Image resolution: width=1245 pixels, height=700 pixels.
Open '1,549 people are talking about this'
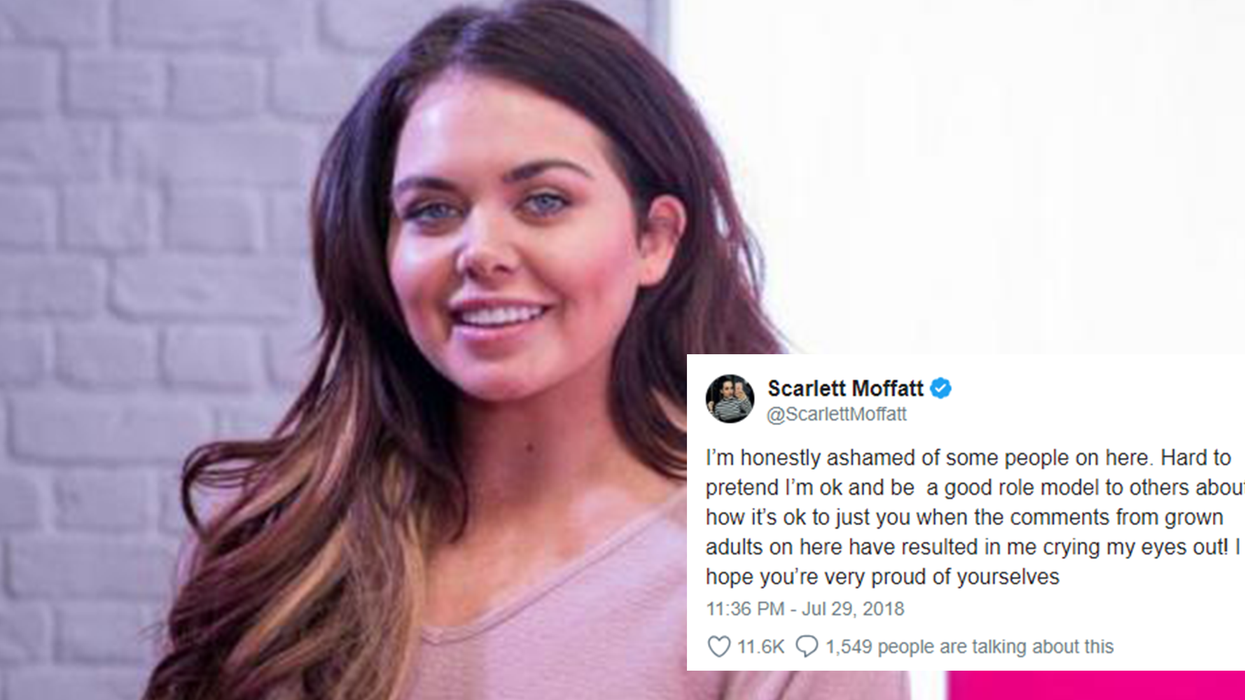[969, 647]
